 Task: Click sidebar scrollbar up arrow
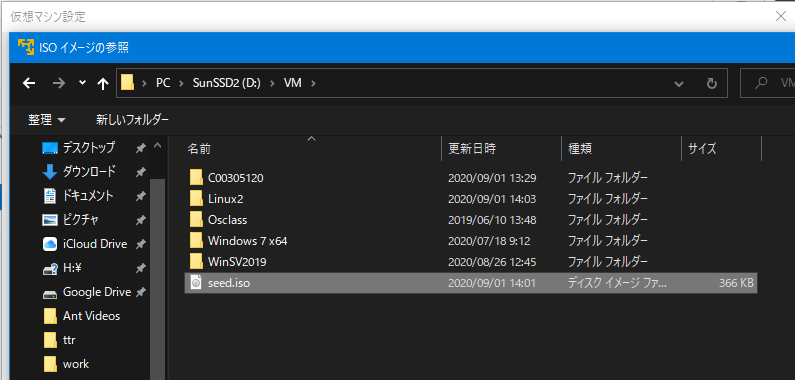(157, 146)
